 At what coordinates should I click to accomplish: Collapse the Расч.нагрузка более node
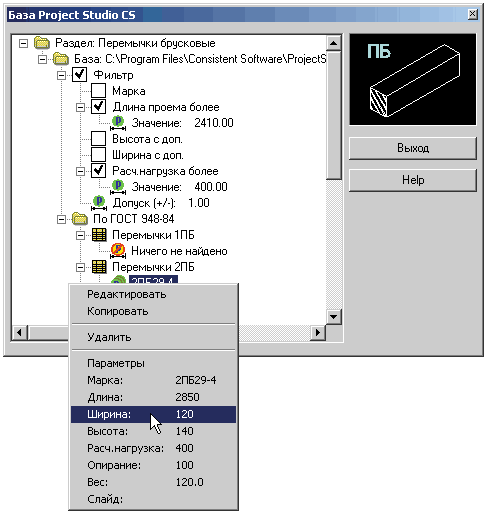pos(80,171)
